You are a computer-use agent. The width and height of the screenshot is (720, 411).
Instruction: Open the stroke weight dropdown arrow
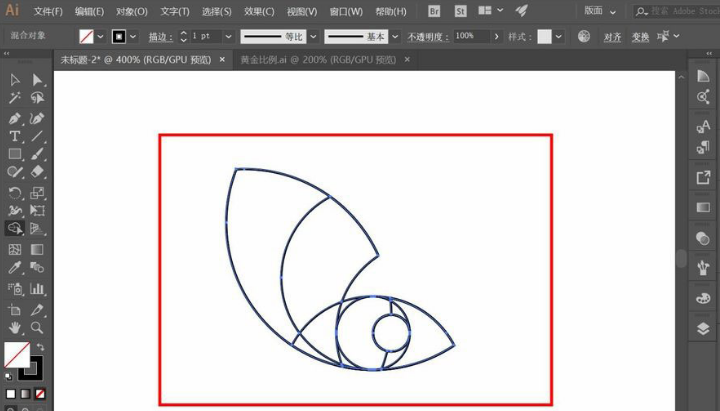(x=228, y=36)
